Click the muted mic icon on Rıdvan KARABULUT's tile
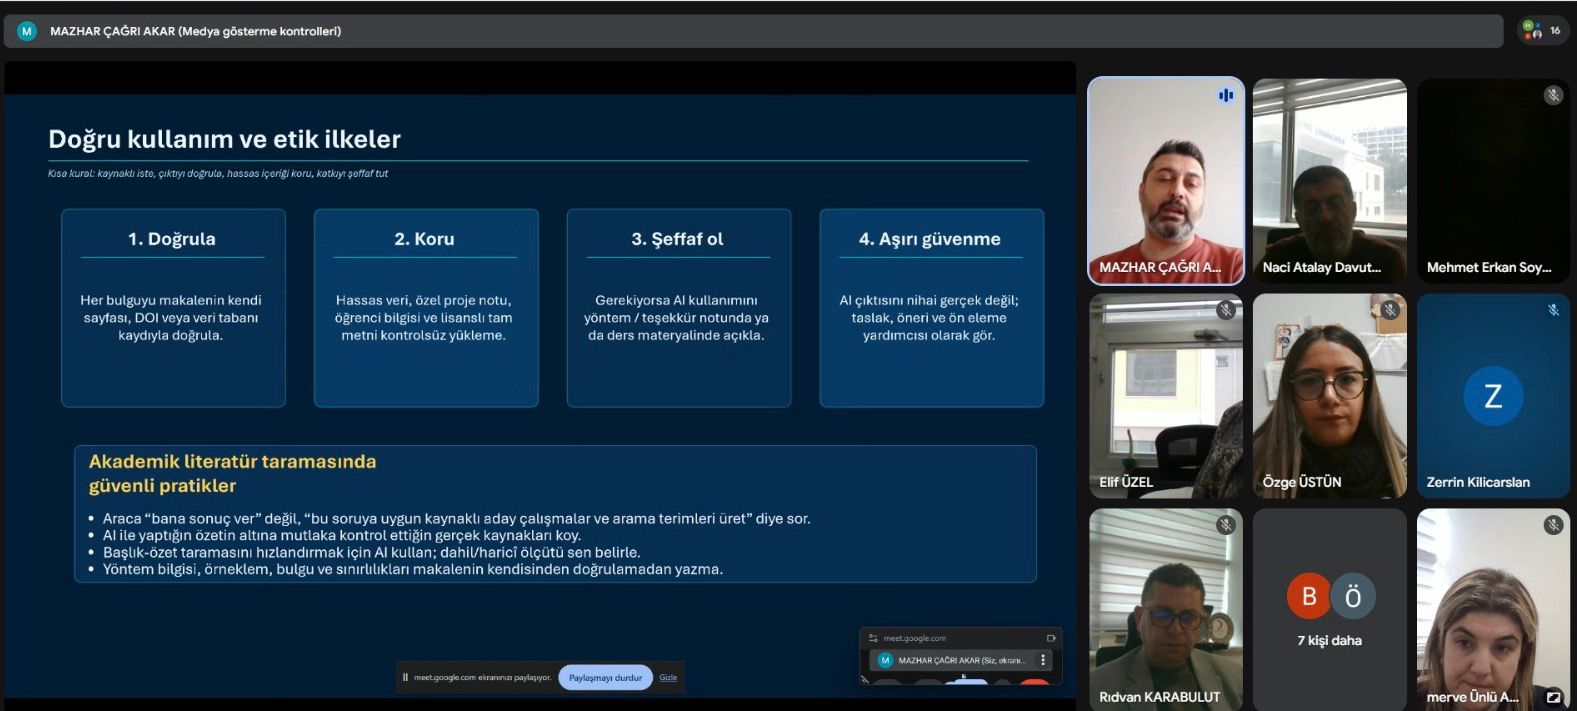 [x=1225, y=525]
